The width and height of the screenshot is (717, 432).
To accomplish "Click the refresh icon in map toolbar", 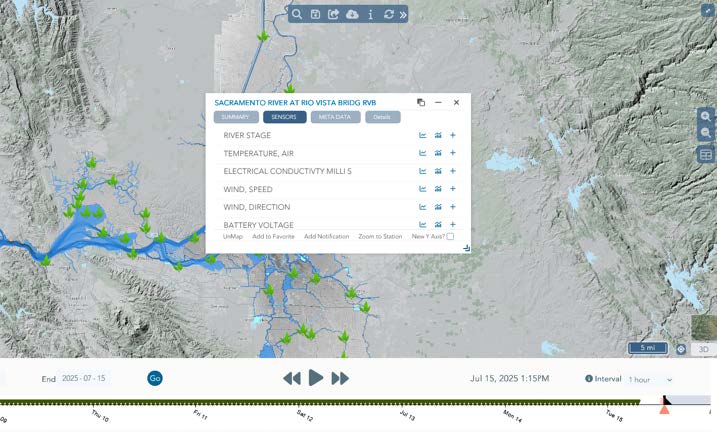I will tap(388, 15).
